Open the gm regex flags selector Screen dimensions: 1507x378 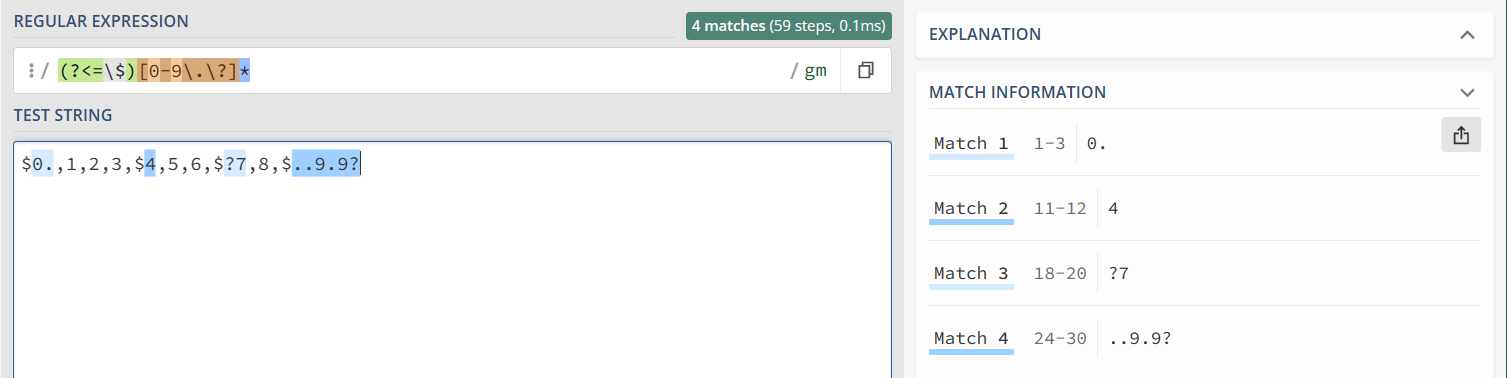816,71
